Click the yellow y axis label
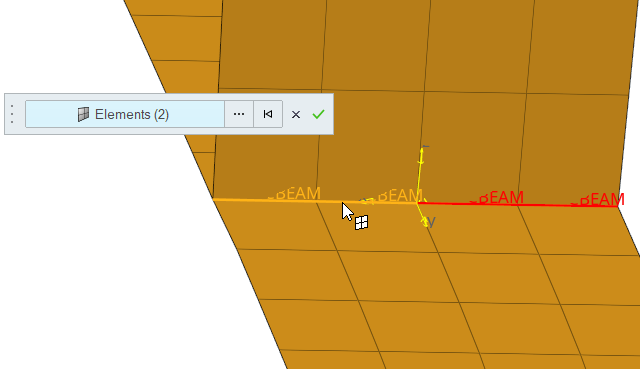The width and height of the screenshot is (640, 369). coord(431,221)
